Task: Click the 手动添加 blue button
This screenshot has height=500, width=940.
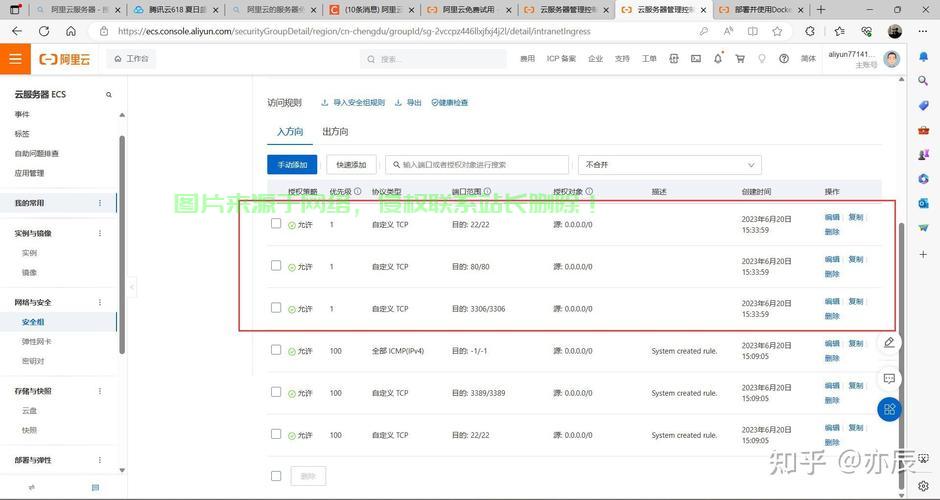Action: click(292, 165)
